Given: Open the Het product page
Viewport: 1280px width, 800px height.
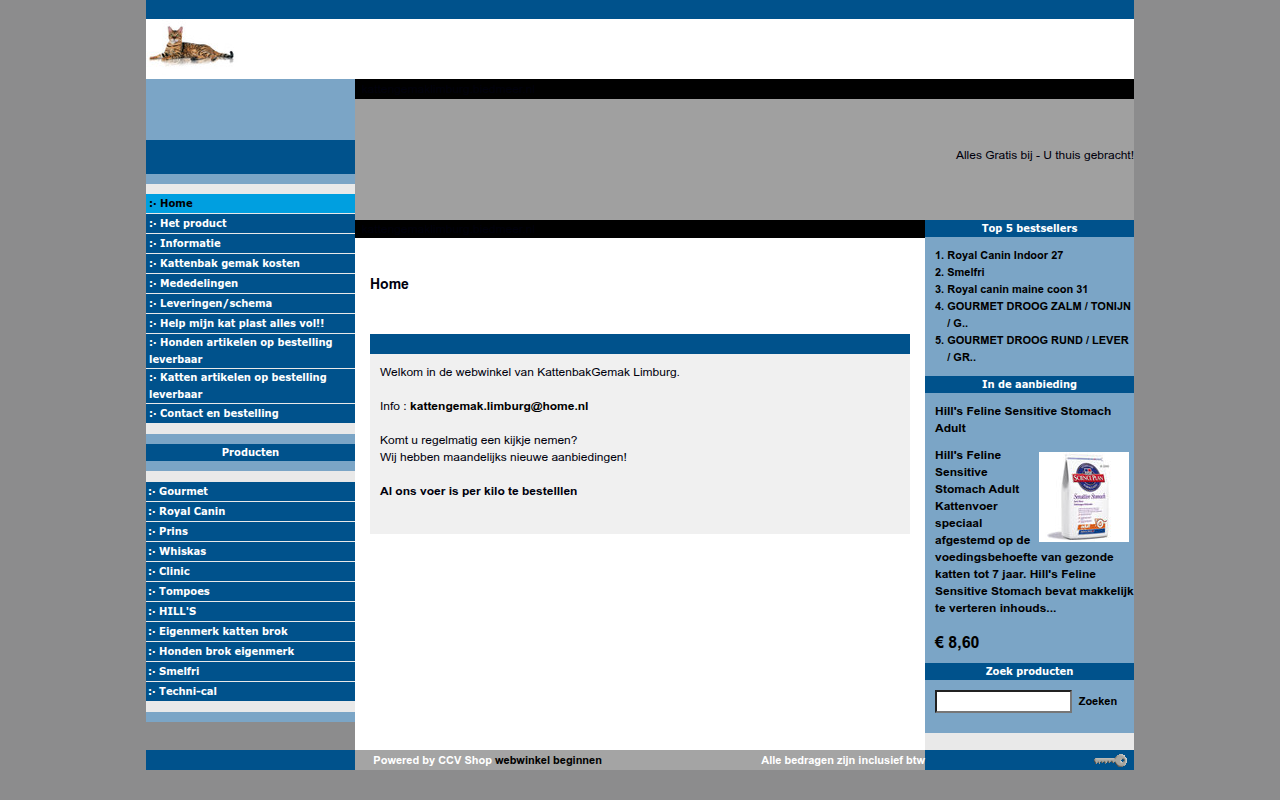Looking at the screenshot, I should point(250,224).
